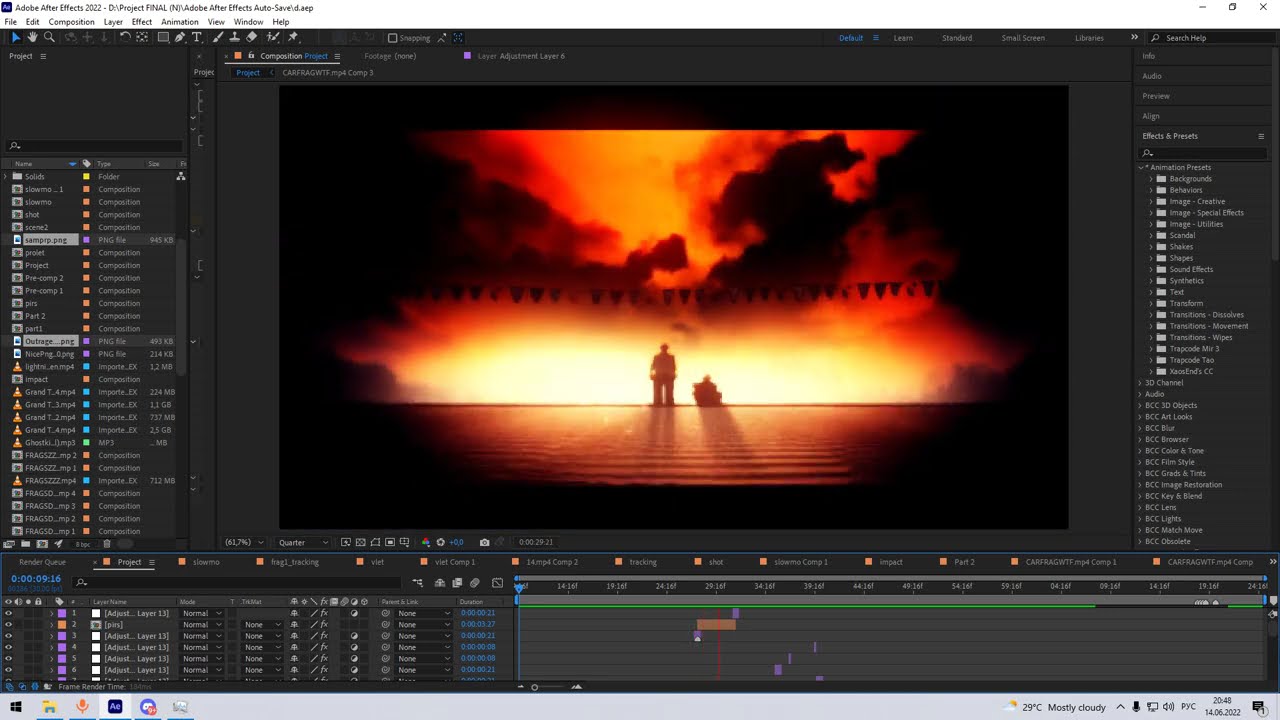This screenshot has height=720, width=1280.
Task: Pick the Type text tool
Action: 197,37
